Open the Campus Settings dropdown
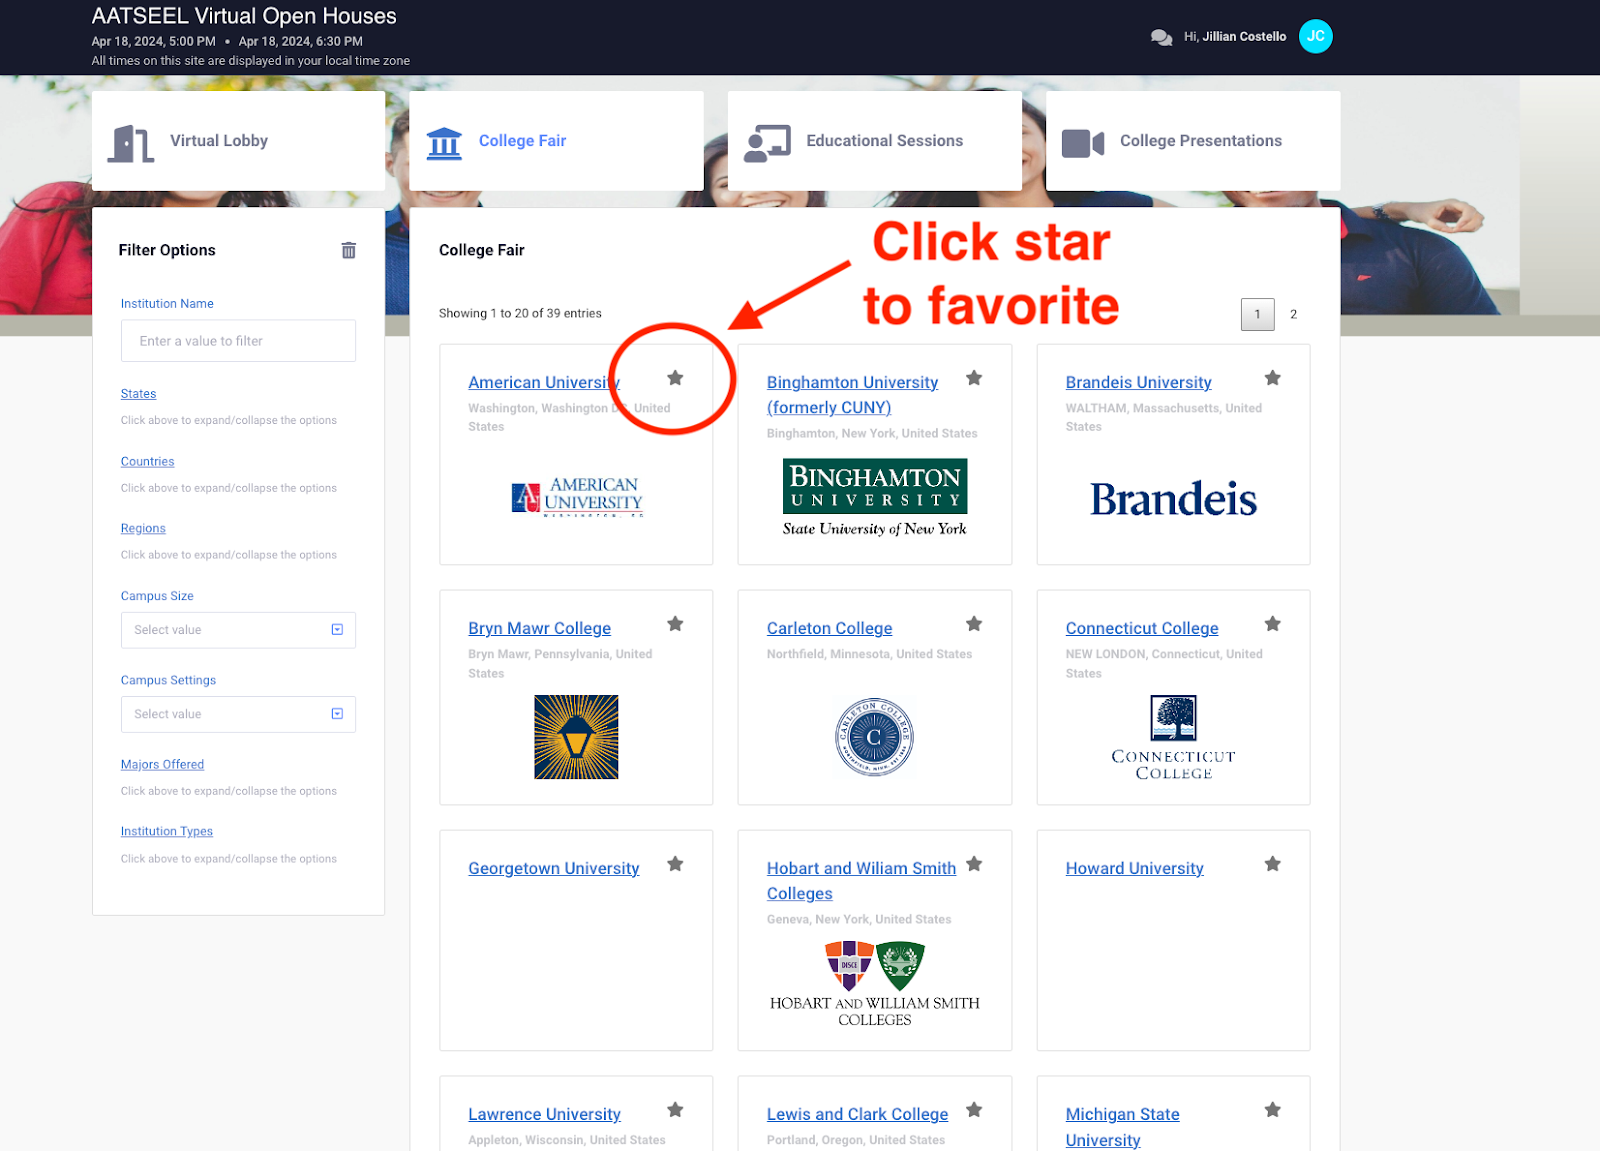Viewport: 1600px width, 1151px height. 238,714
